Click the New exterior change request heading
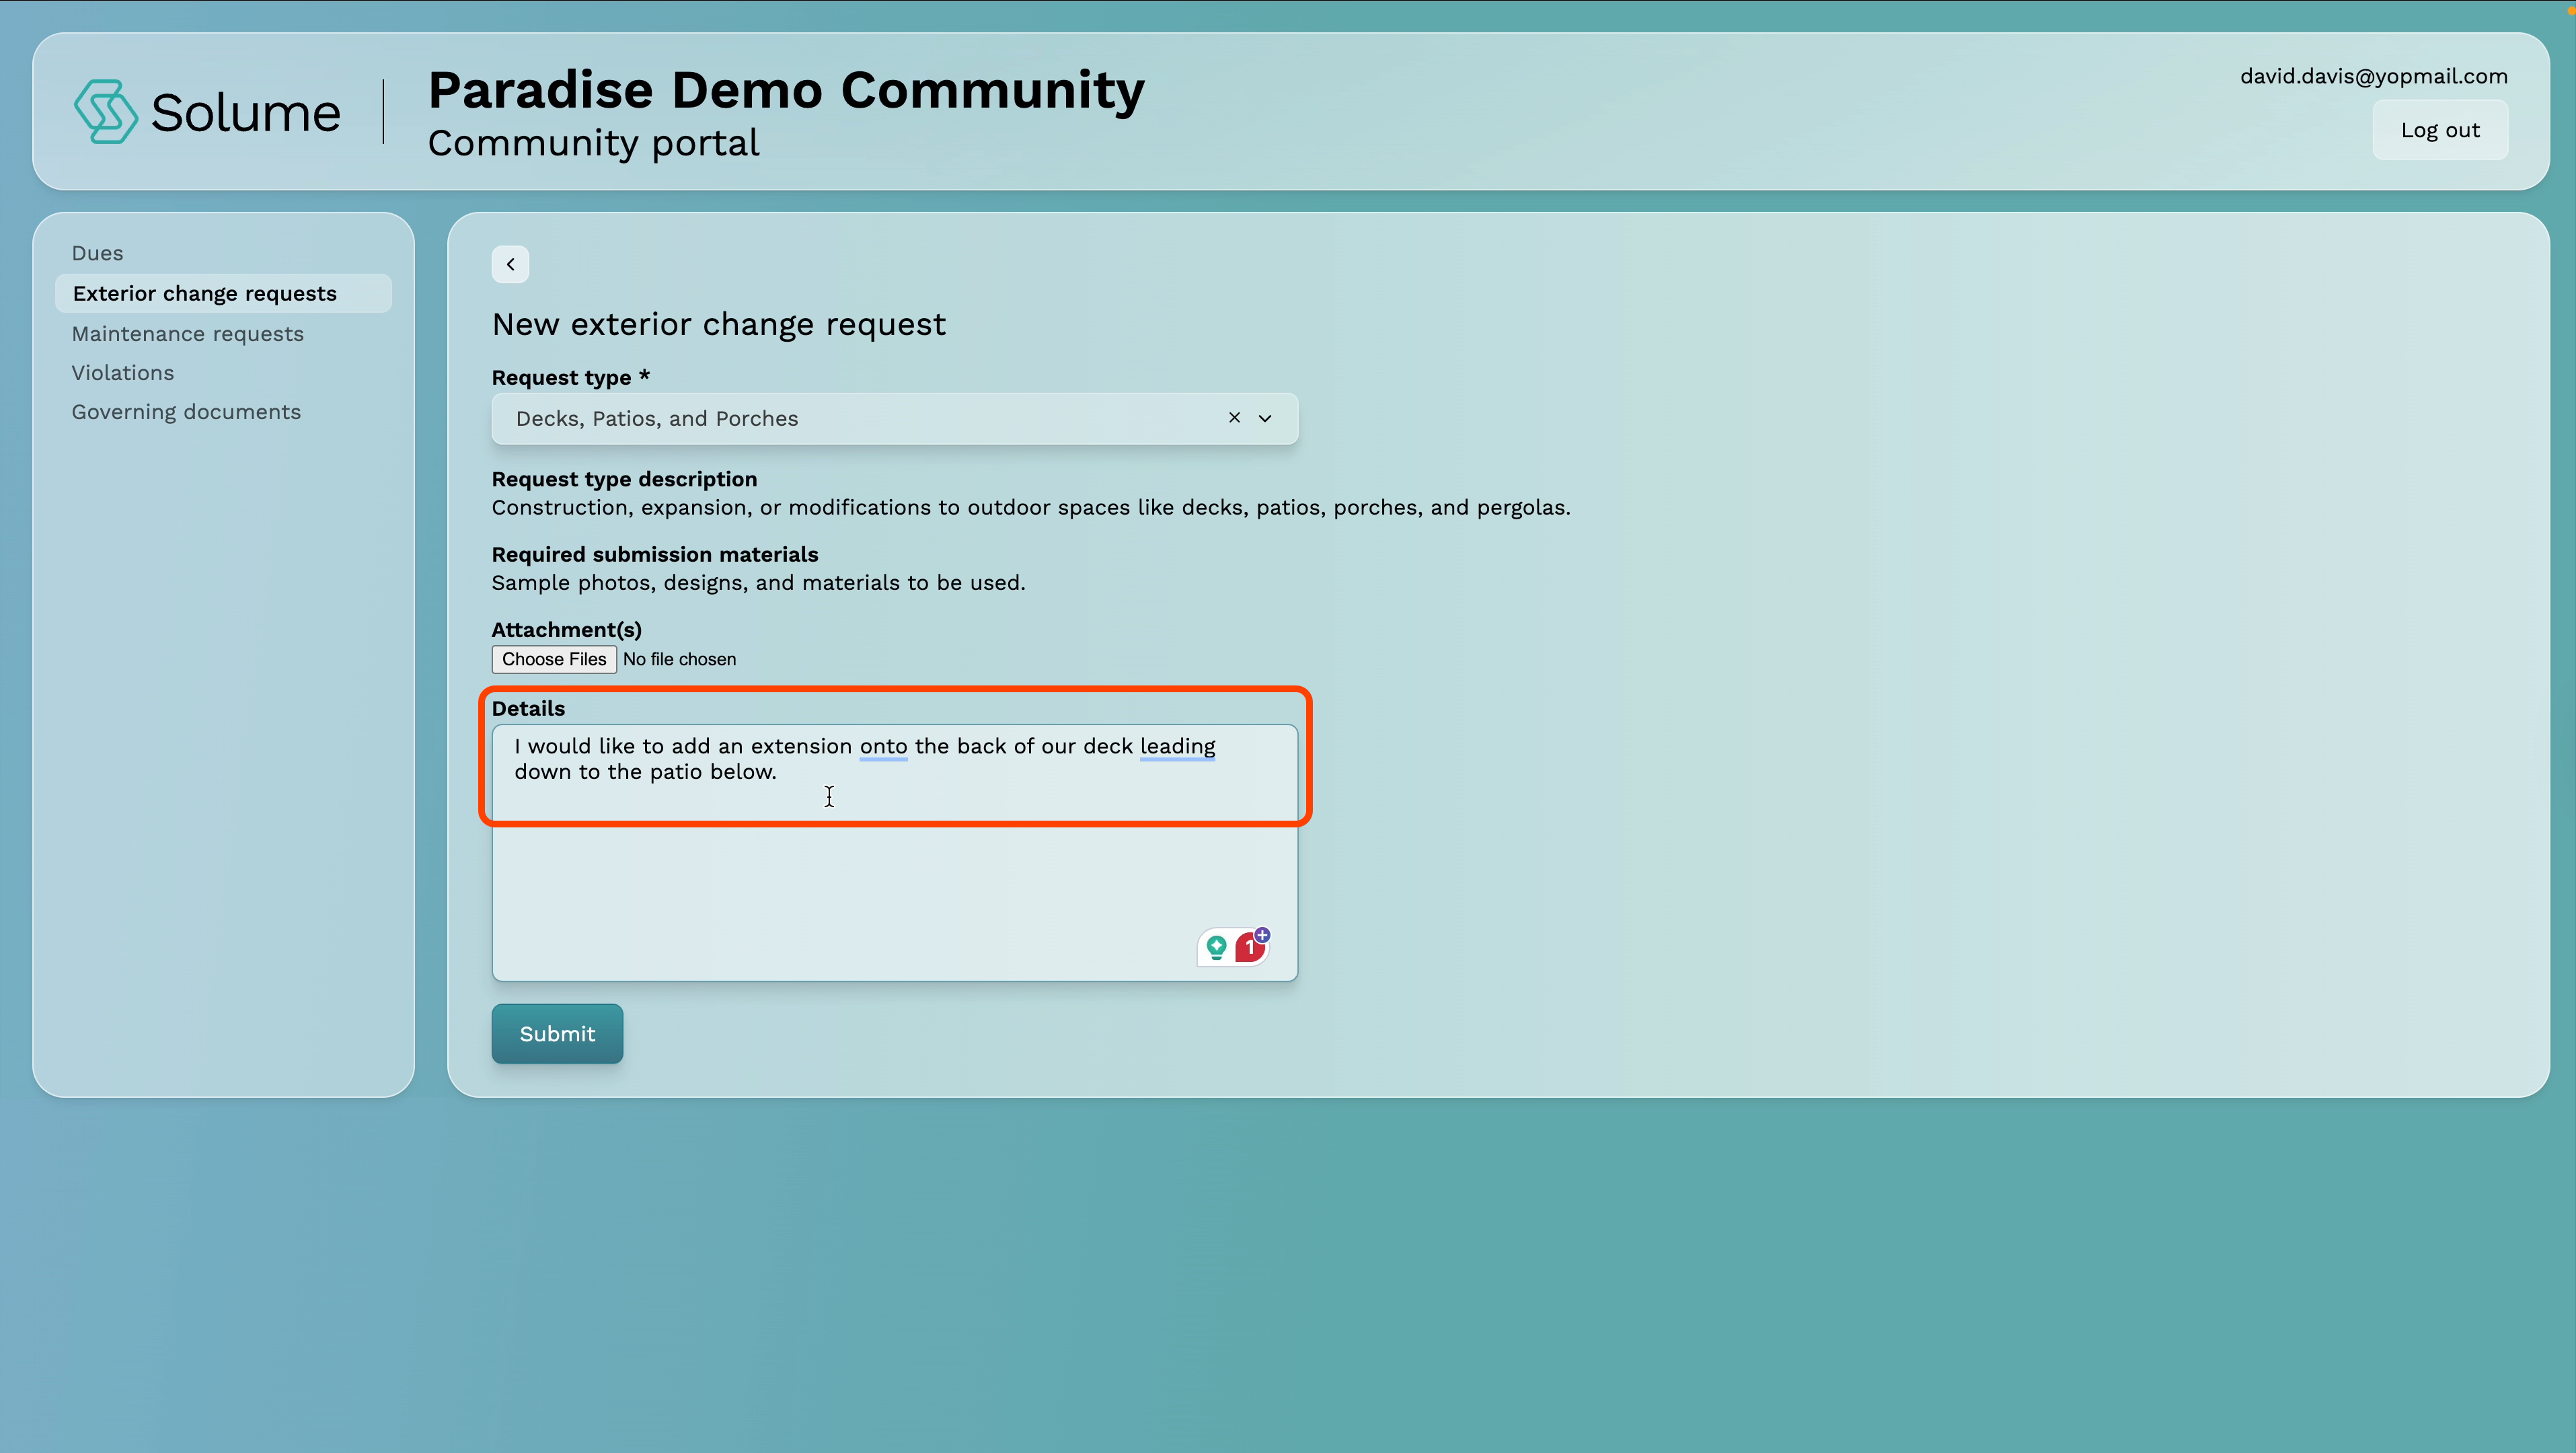The height and width of the screenshot is (1453, 2576). (x=718, y=324)
